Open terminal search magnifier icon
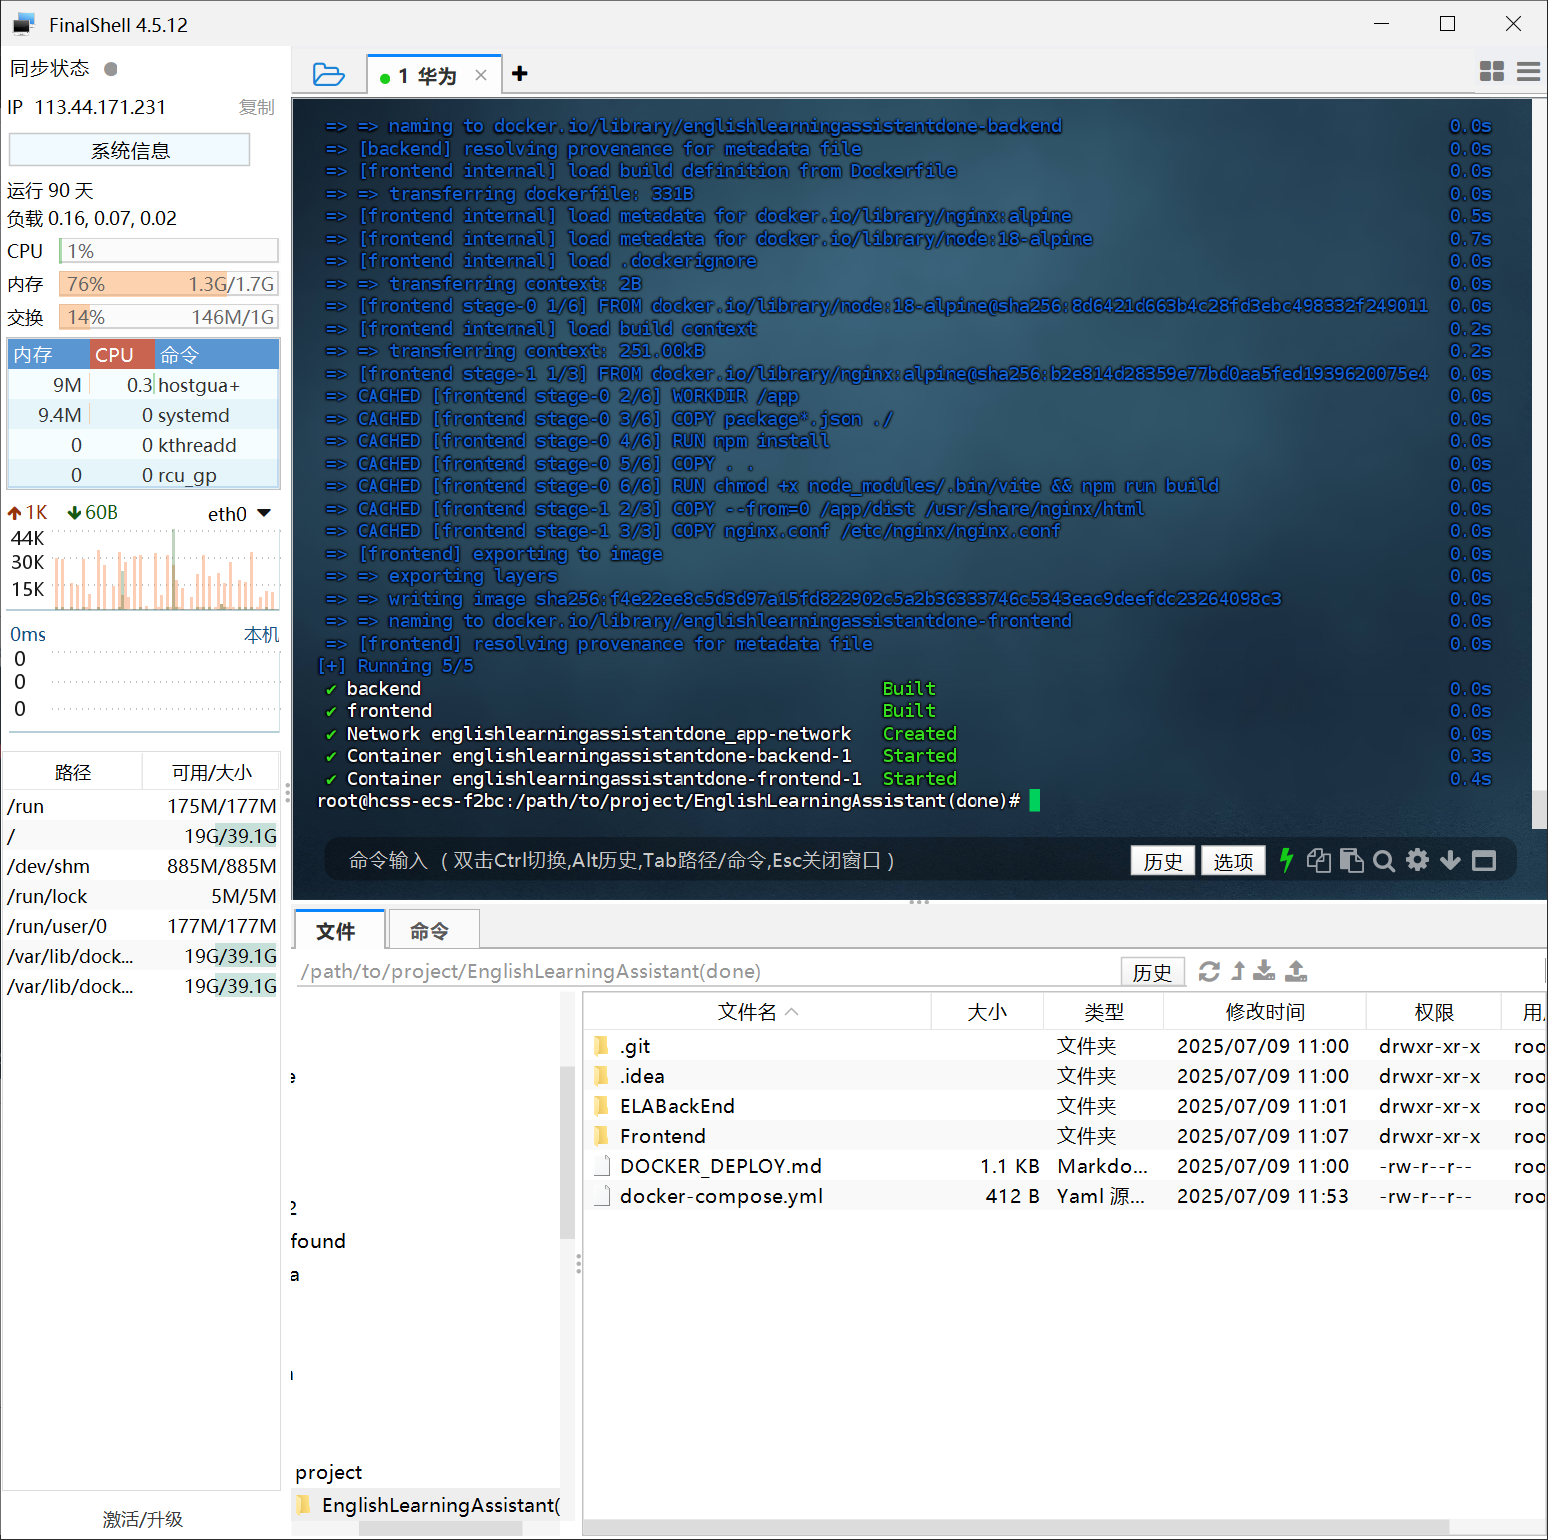1548x1540 pixels. click(x=1384, y=861)
